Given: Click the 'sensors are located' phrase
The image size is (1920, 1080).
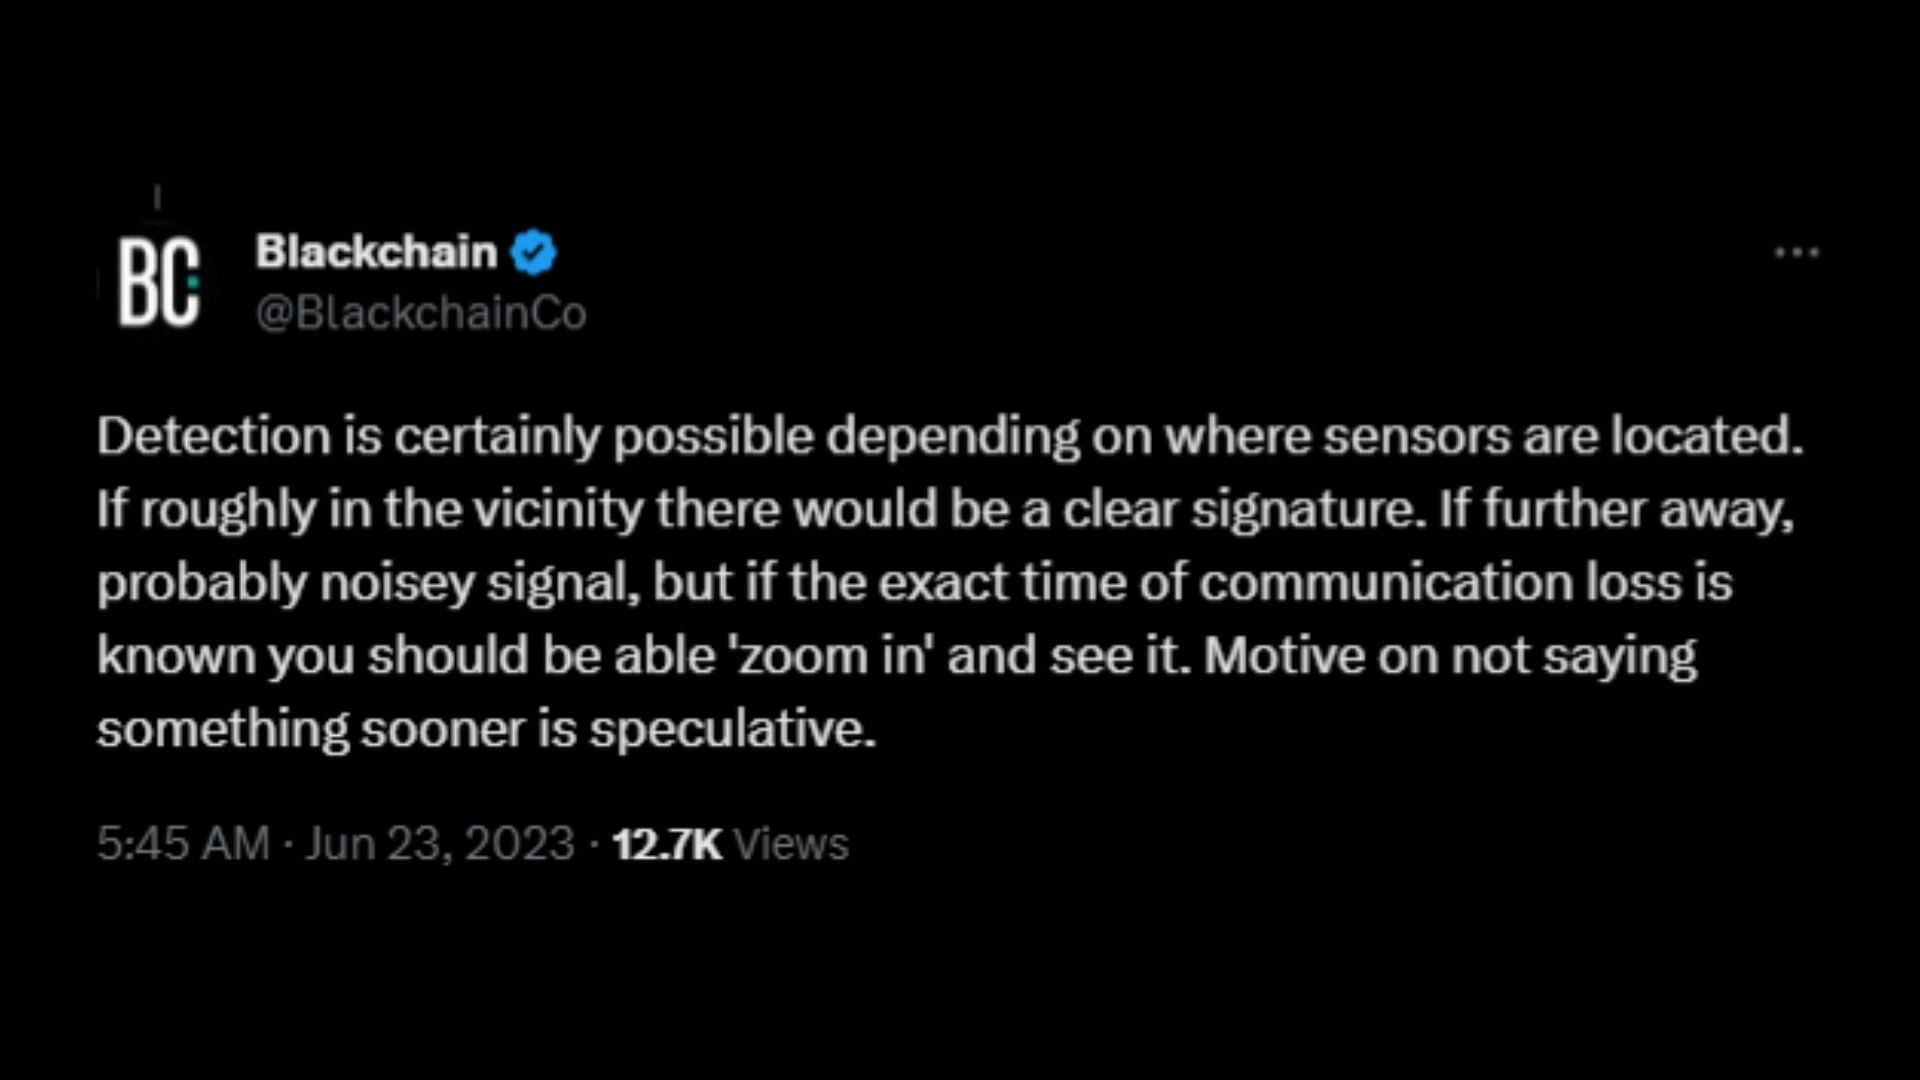Looking at the screenshot, I should point(1563,436).
